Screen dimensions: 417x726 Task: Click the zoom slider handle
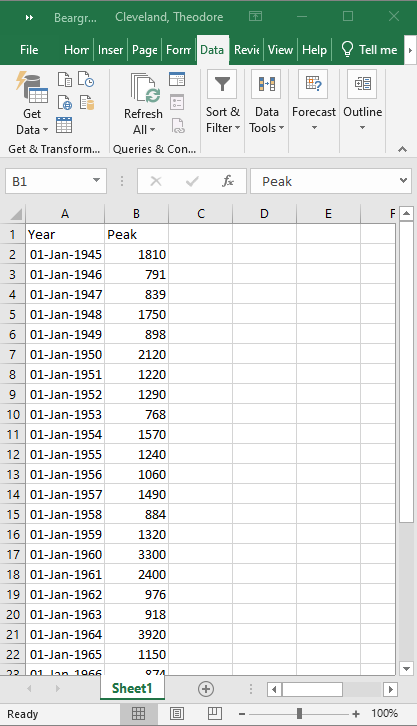click(299, 713)
